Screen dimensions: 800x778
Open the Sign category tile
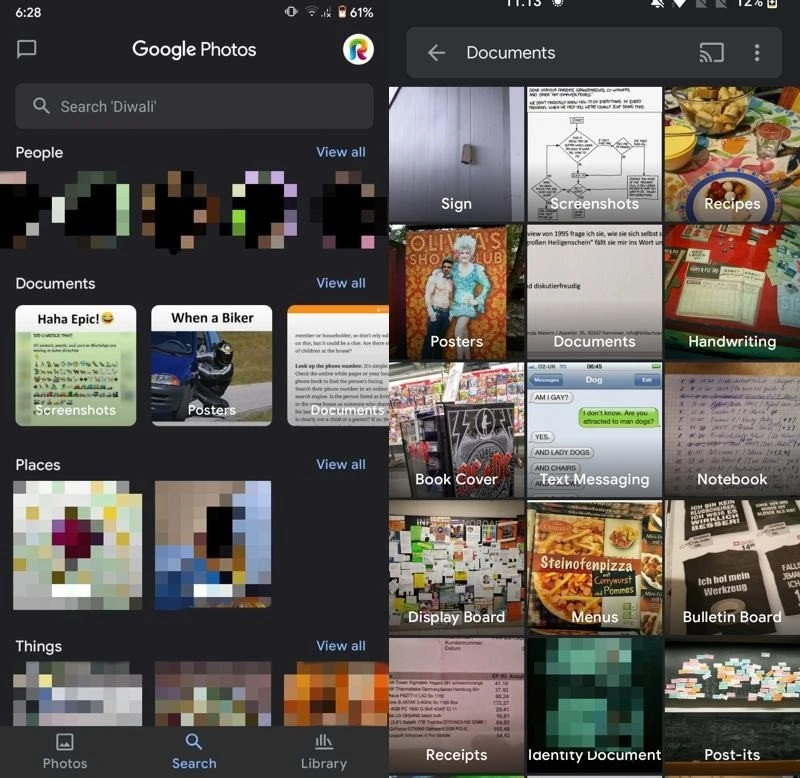[x=456, y=154]
